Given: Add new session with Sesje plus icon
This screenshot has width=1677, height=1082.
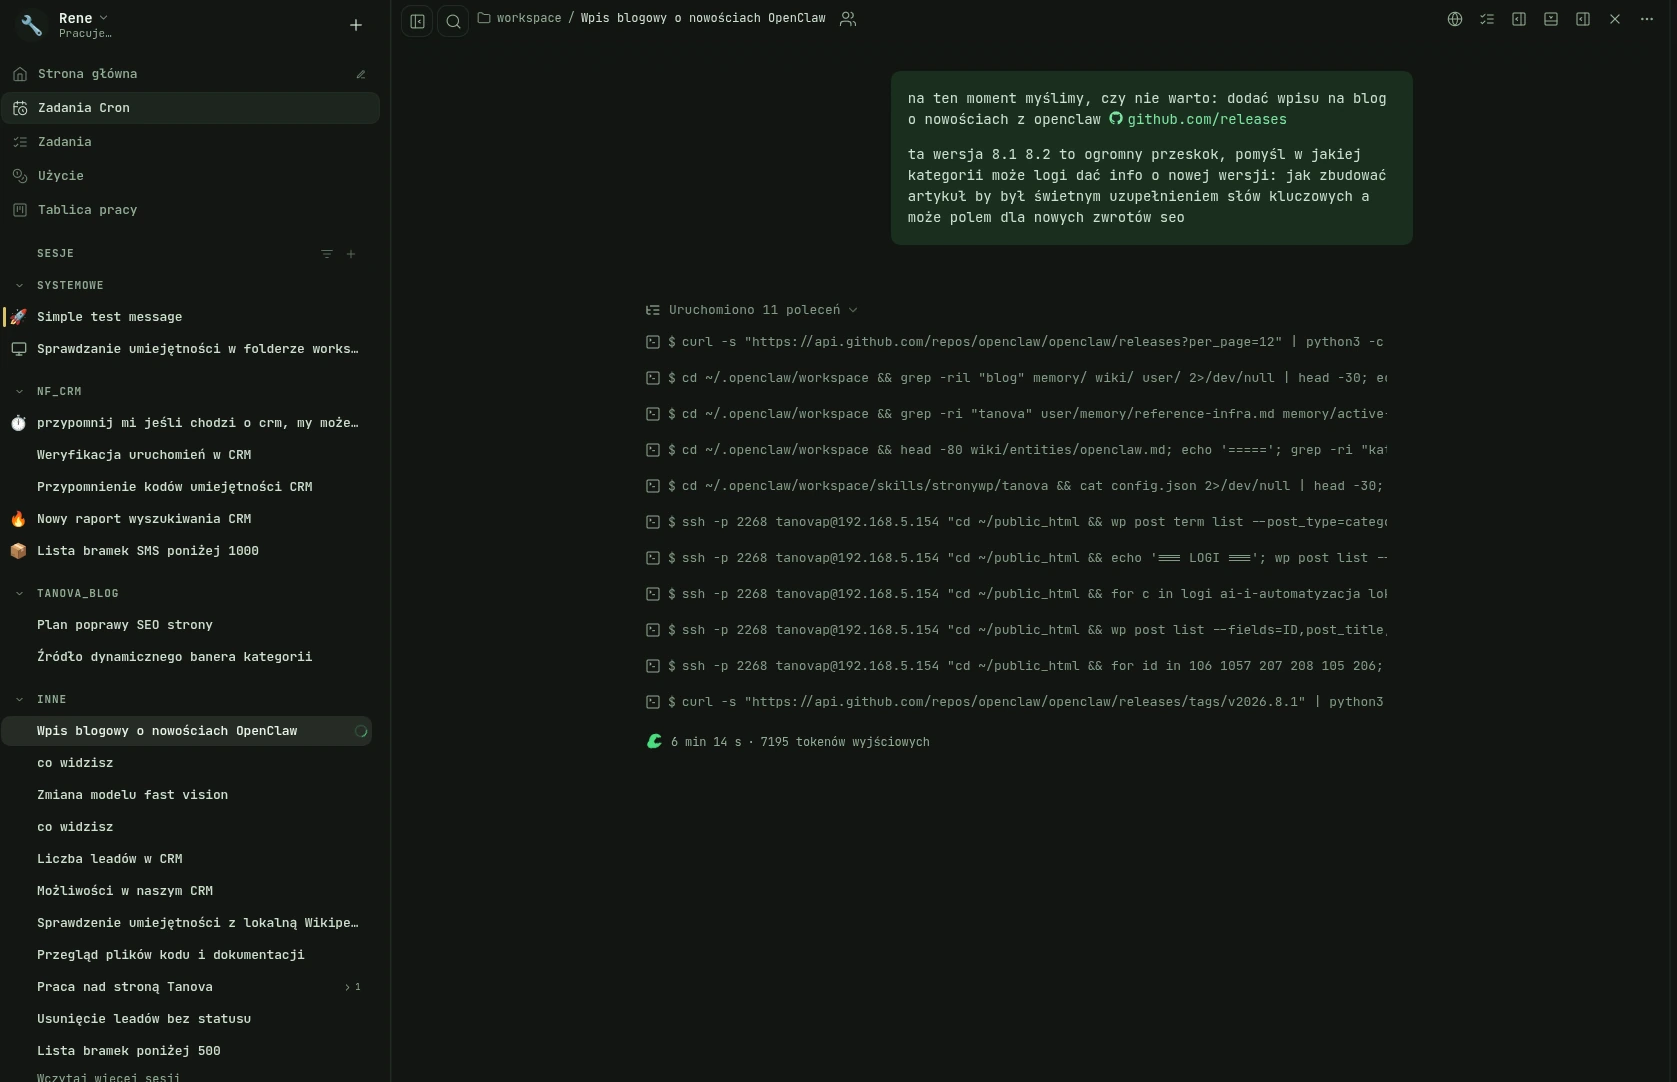Looking at the screenshot, I should pos(351,254).
